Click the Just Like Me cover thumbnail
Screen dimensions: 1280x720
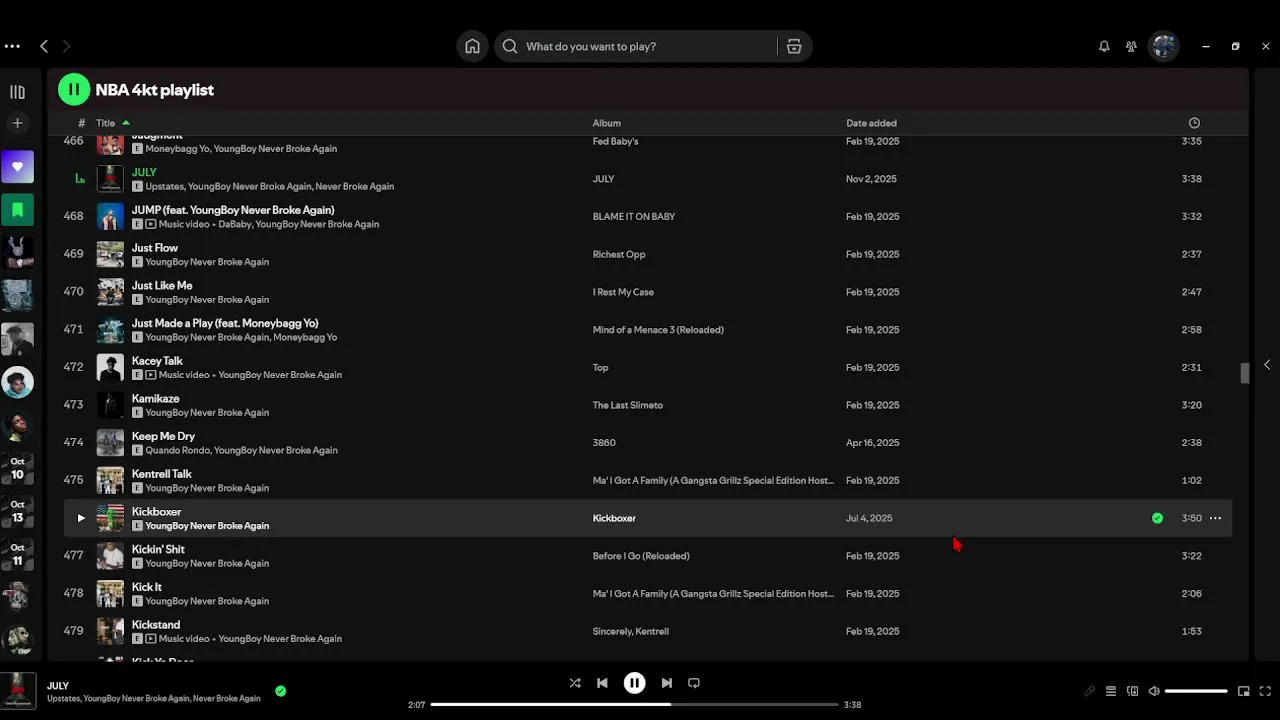(x=110, y=292)
